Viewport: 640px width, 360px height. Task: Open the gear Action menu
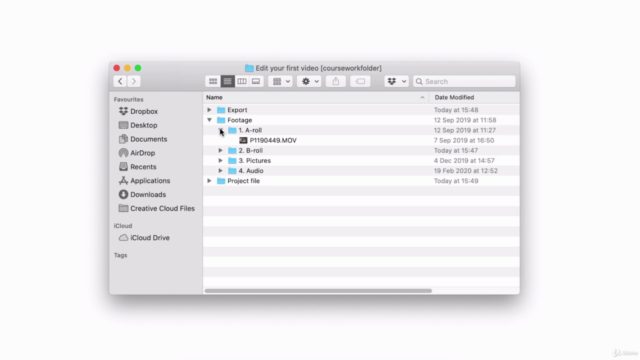pyautogui.click(x=309, y=81)
